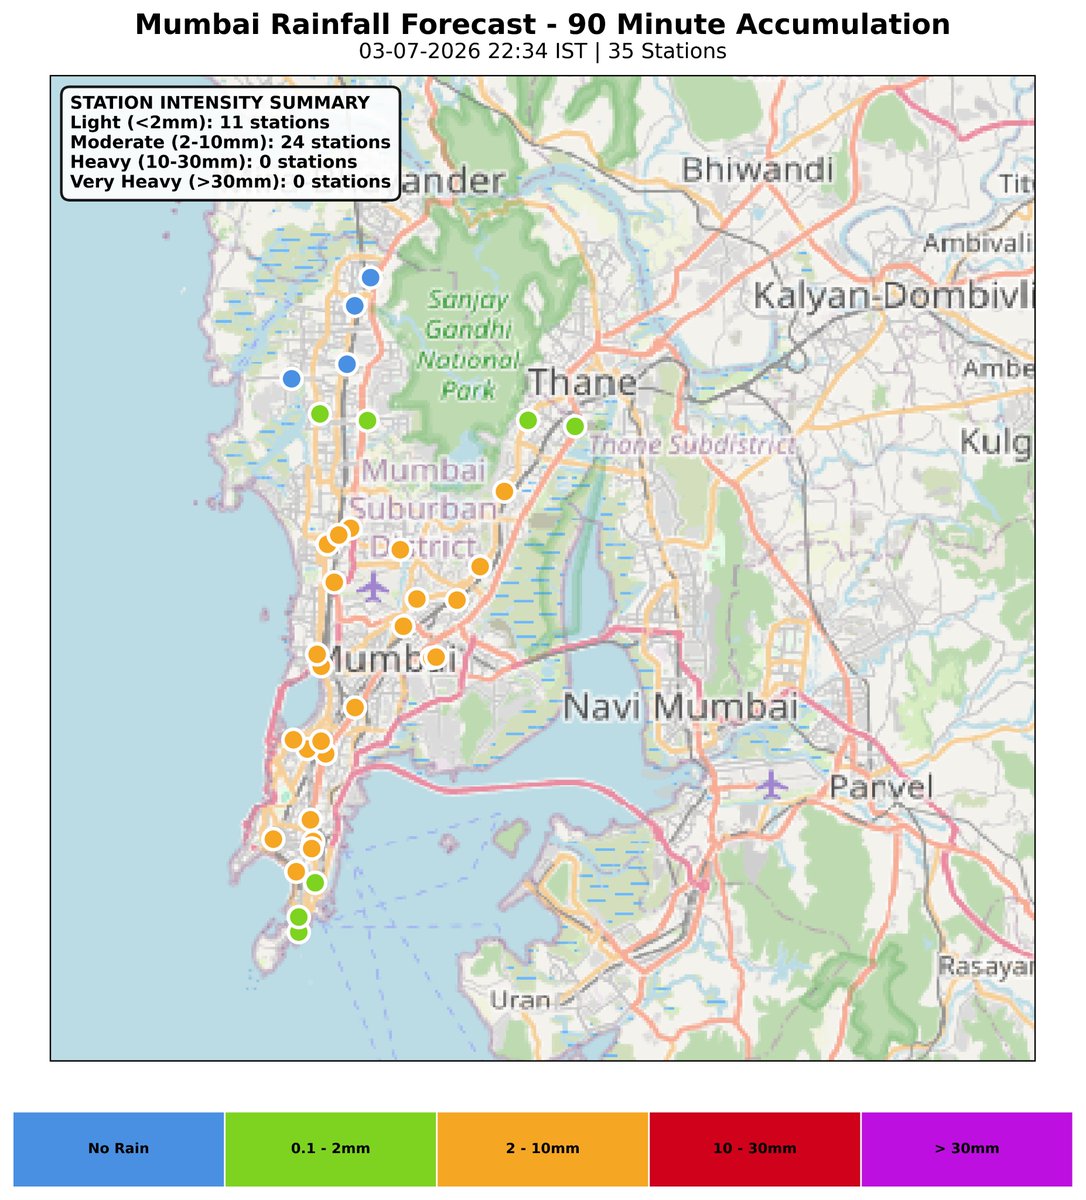This screenshot has height=1200, width=1086.
Task: Select the orange marker overlapping the Mumbai city label
Action: [435, 656]
